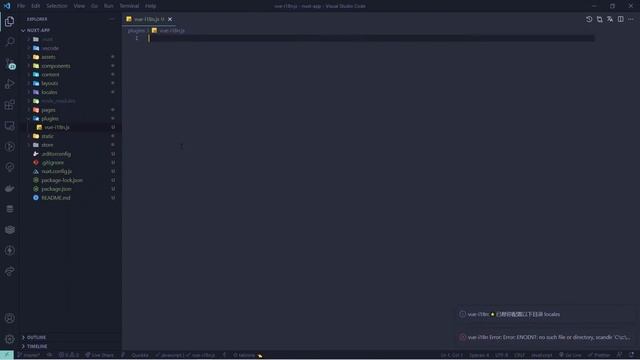Open the Live Share arrow view
The height and width of the screenshot is (360, 640).
tap(9, 271)
